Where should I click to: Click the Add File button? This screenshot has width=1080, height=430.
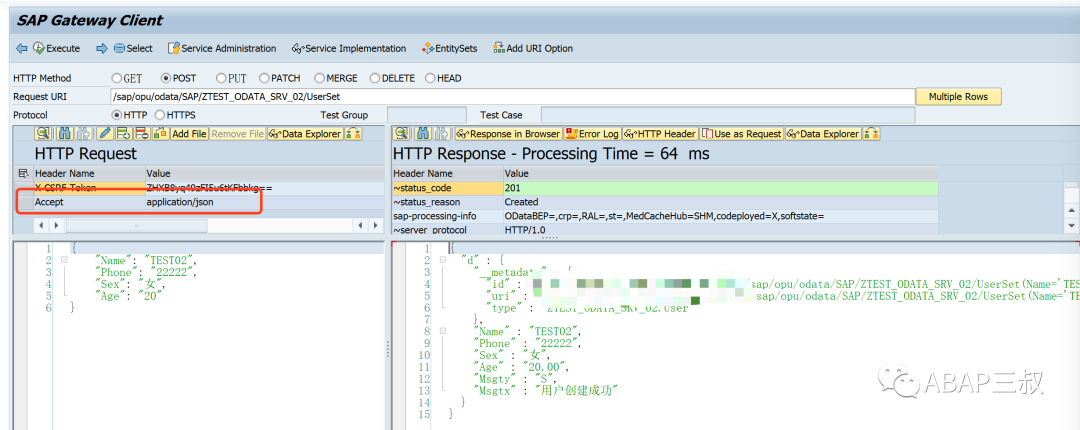[x=189, y=134]
